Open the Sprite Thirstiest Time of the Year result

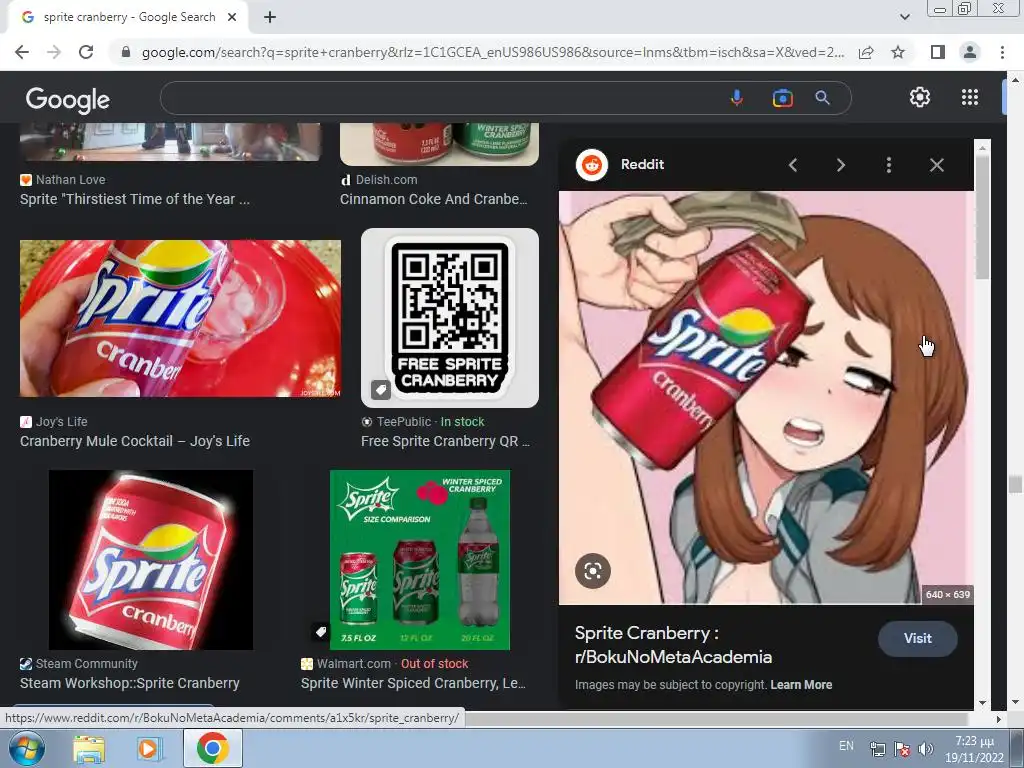click(x=135, y=199)
